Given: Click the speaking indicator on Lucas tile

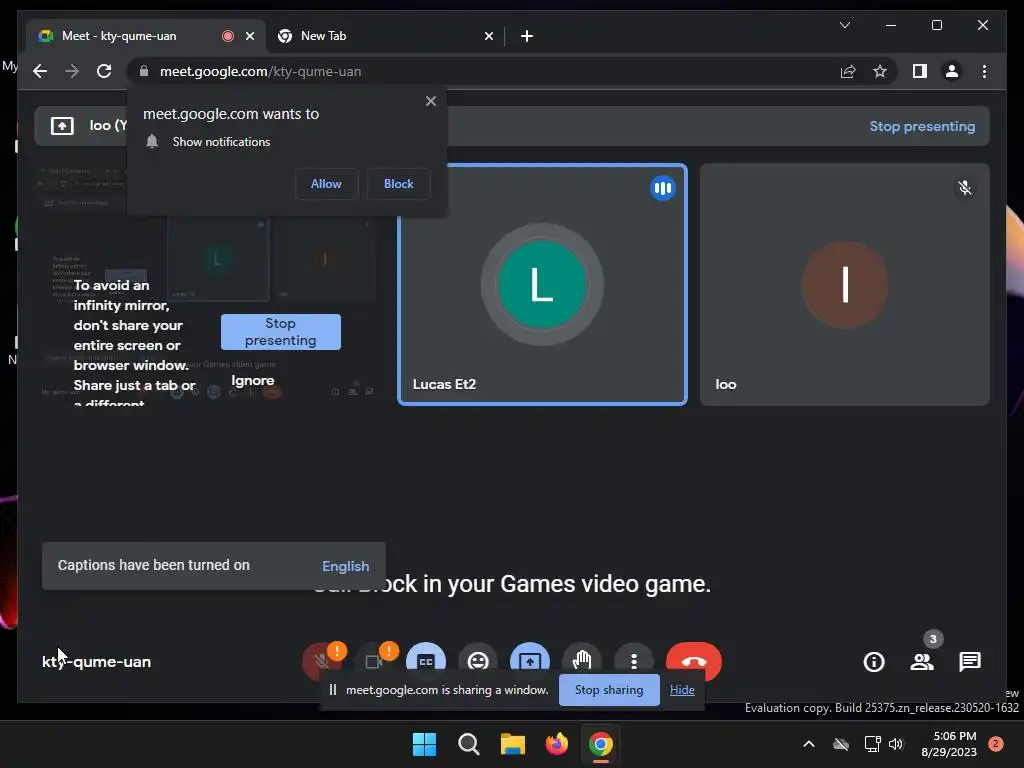Looking at the screenshot, I should [x=662, y=189].
